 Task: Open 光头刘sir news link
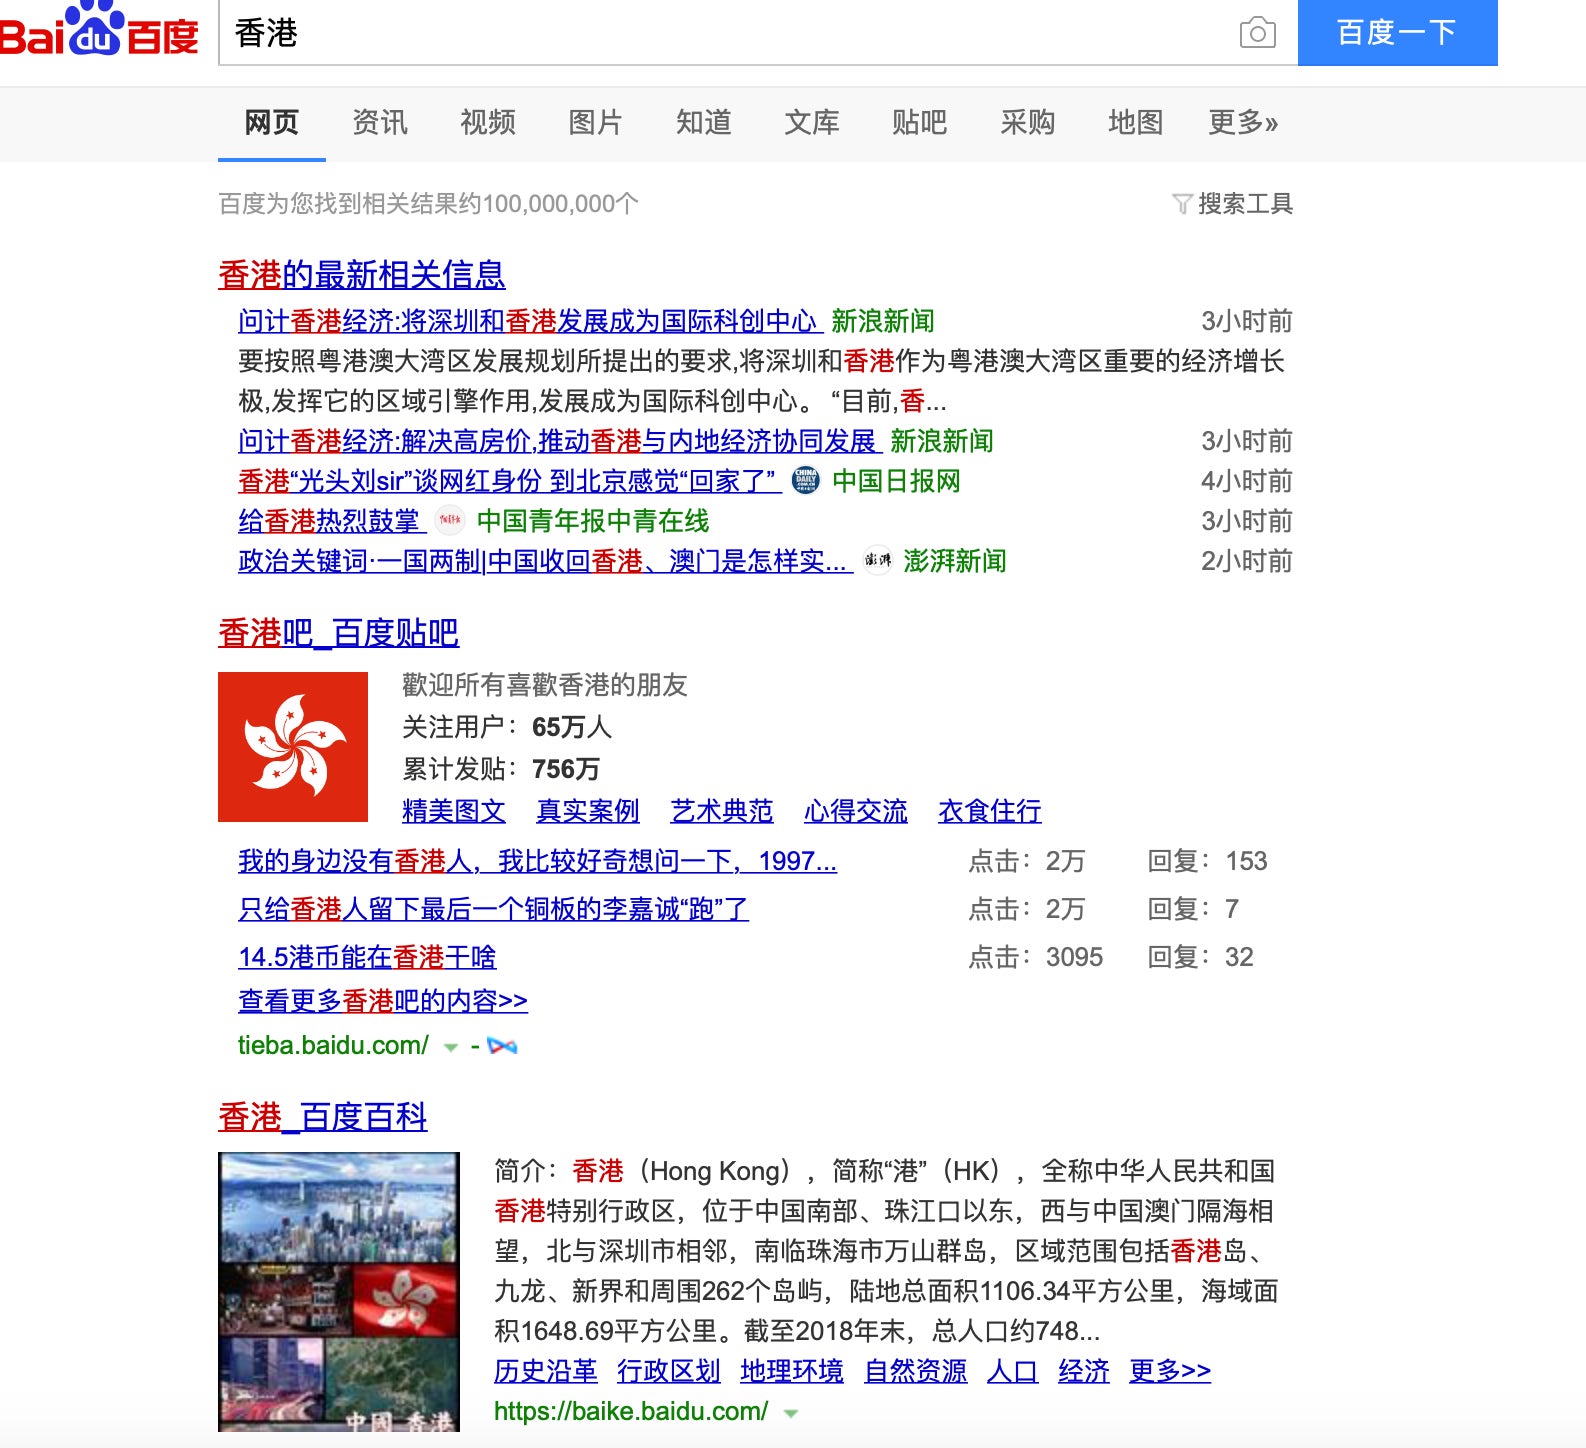[x=509, y=481]
